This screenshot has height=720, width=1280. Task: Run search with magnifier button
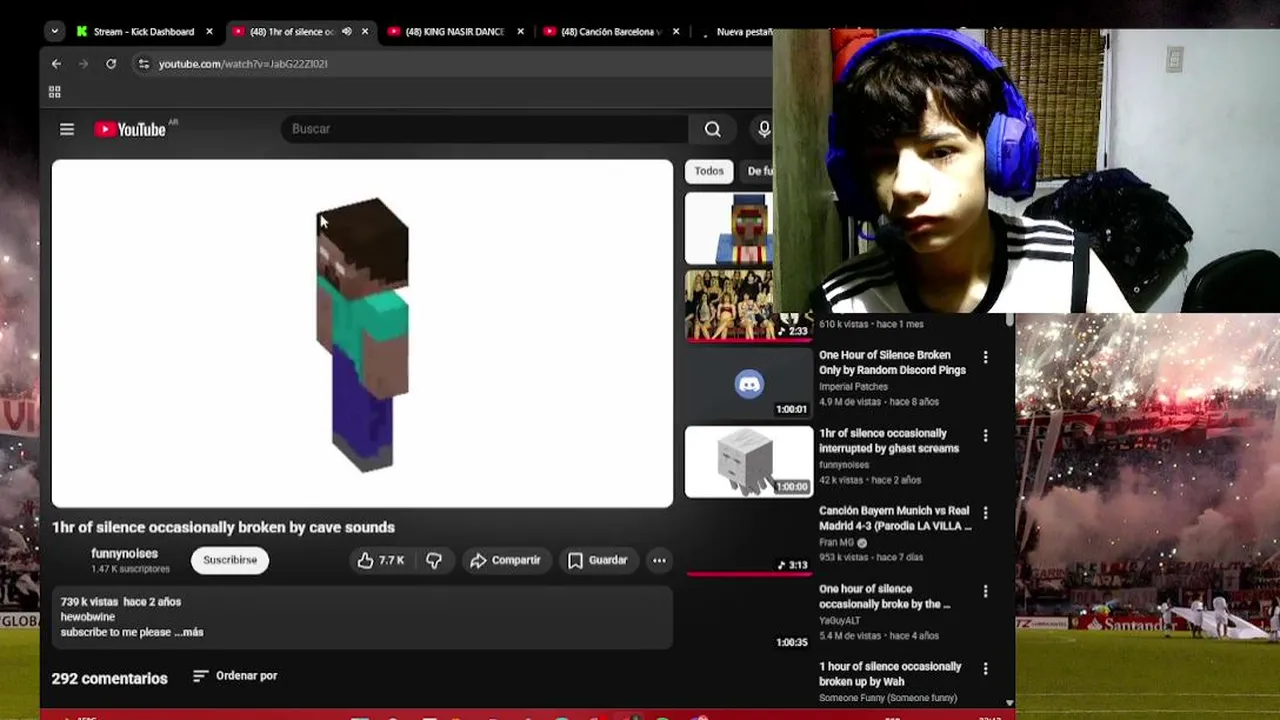tap(712, 129)
